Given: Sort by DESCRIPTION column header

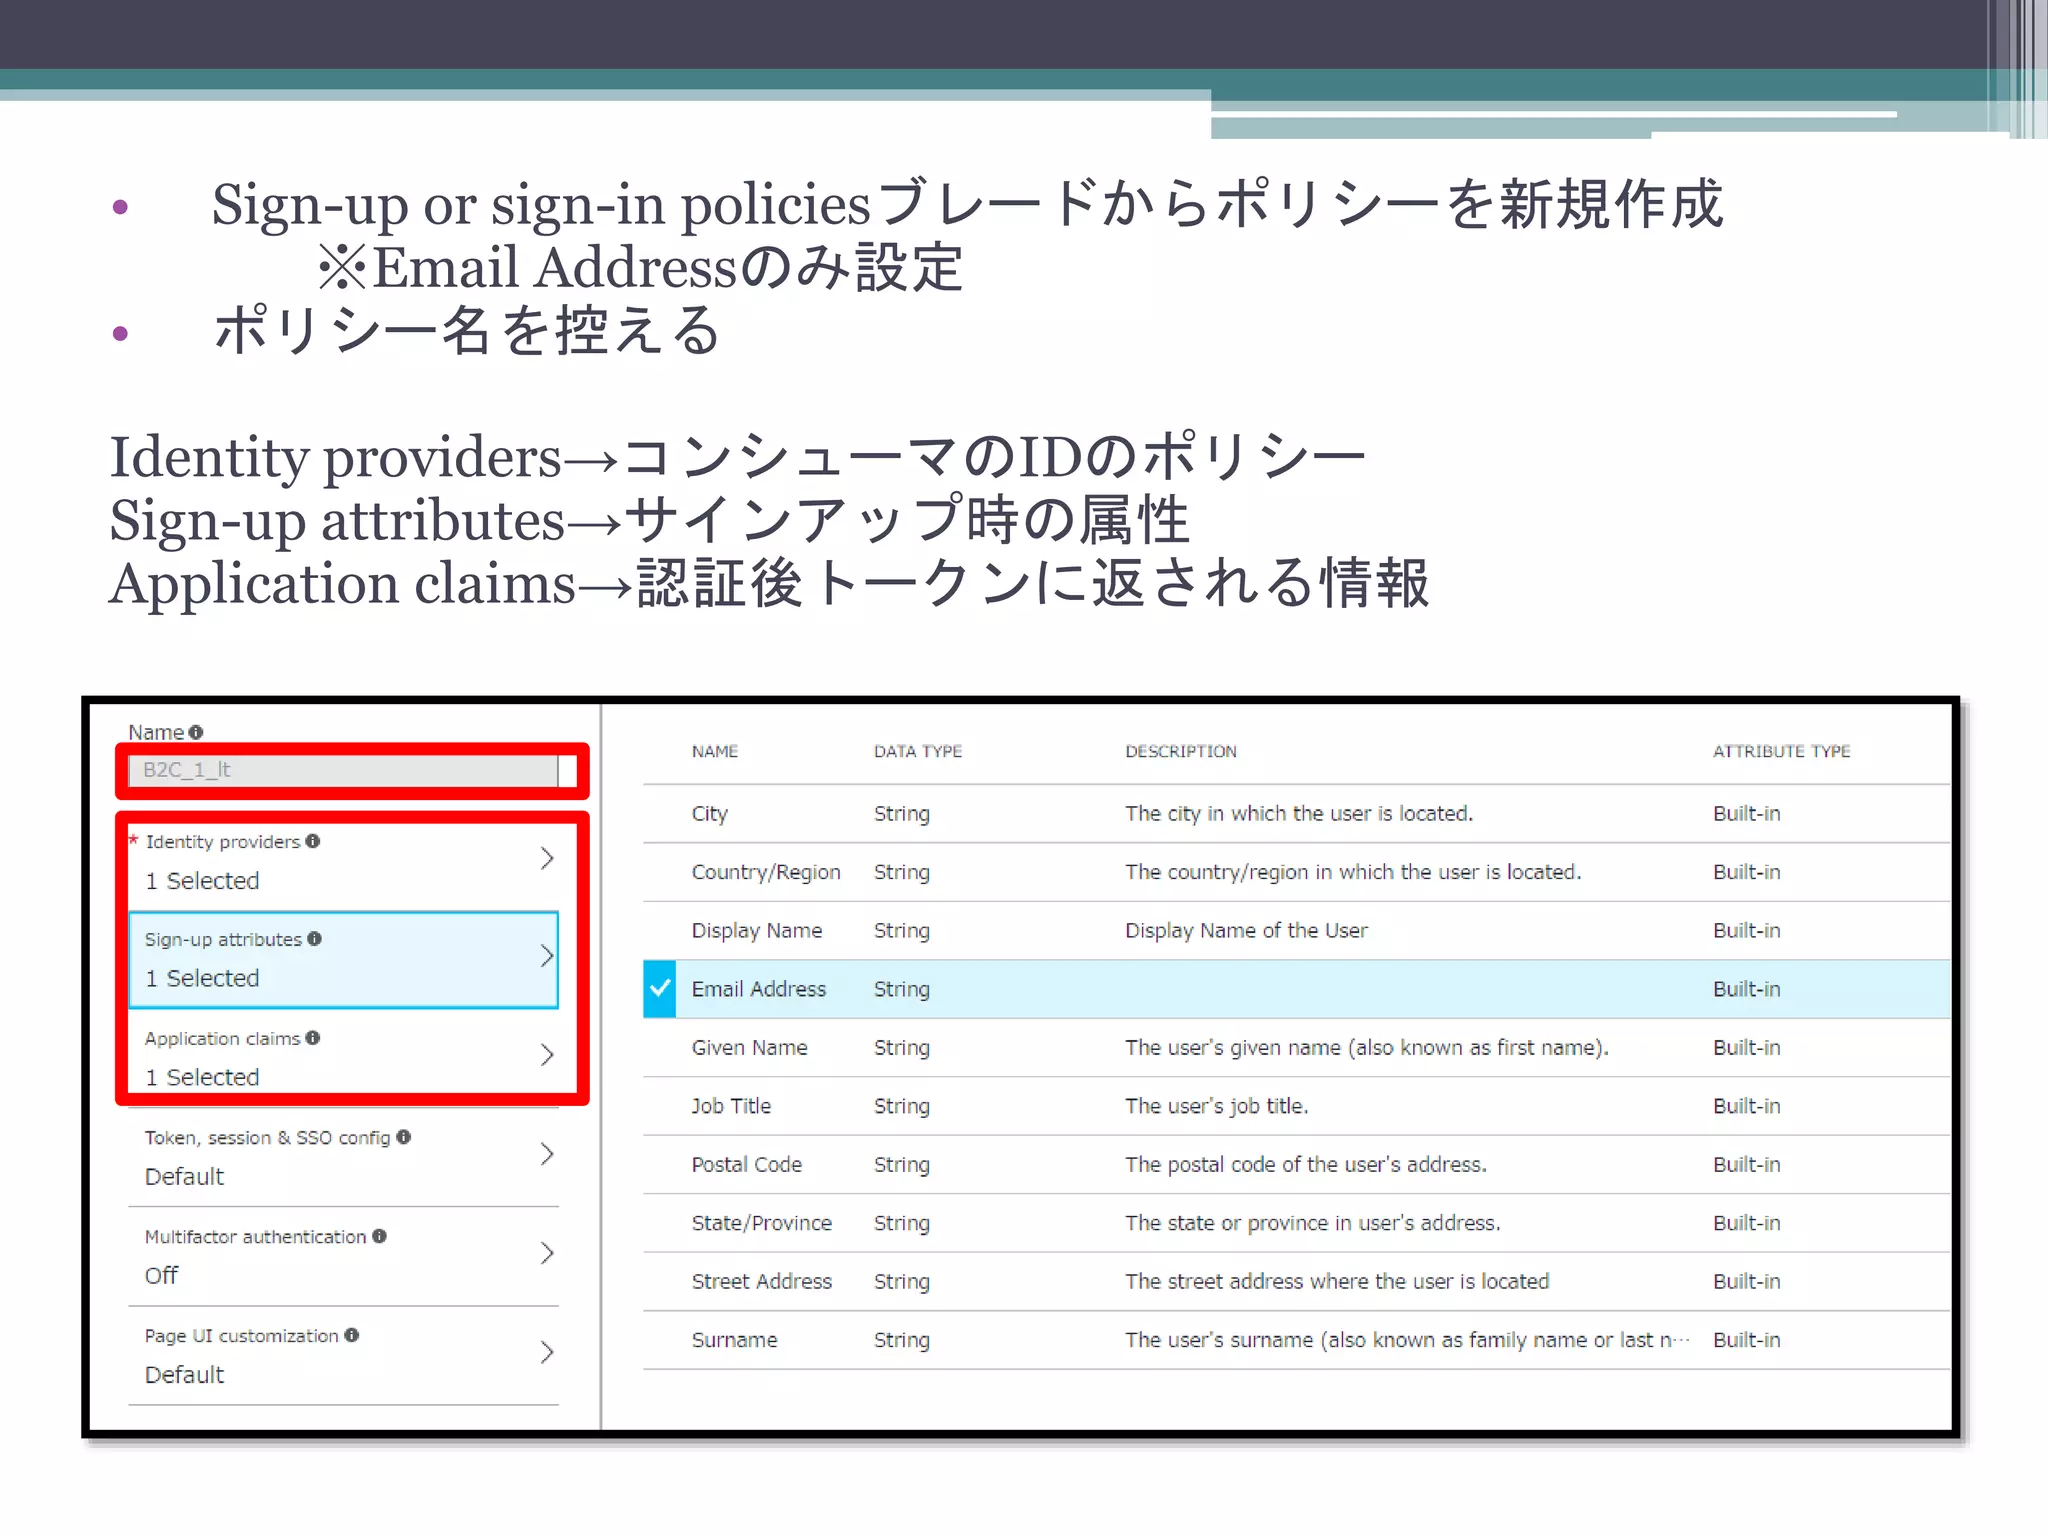Looking at the screenshot, I should [x=1181, y=751].
